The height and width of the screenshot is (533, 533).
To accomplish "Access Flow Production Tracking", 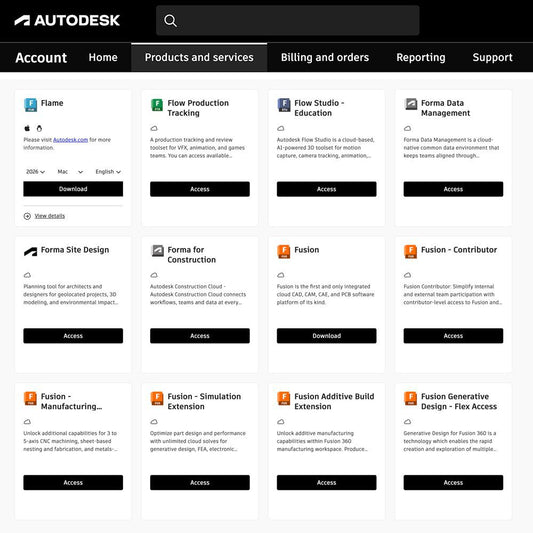I will tap(200, 189).
